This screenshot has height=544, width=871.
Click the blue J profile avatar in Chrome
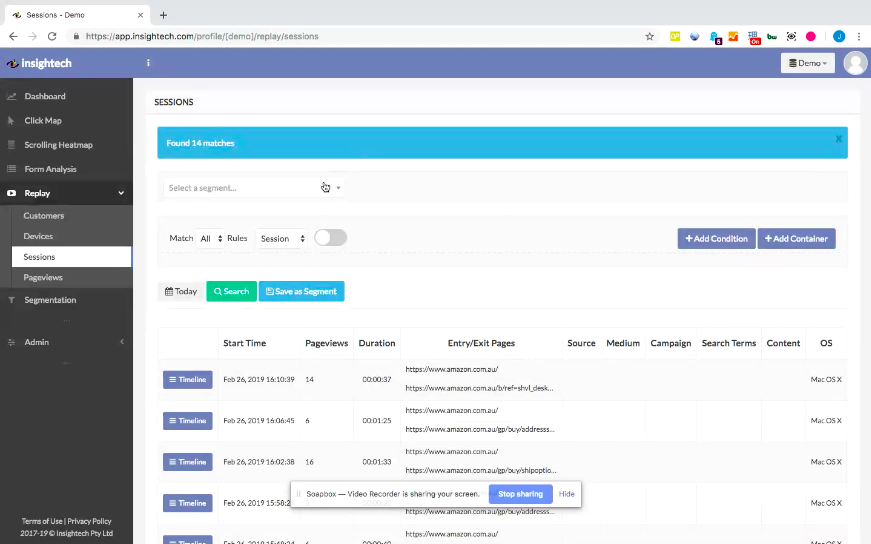coord(839,36)
